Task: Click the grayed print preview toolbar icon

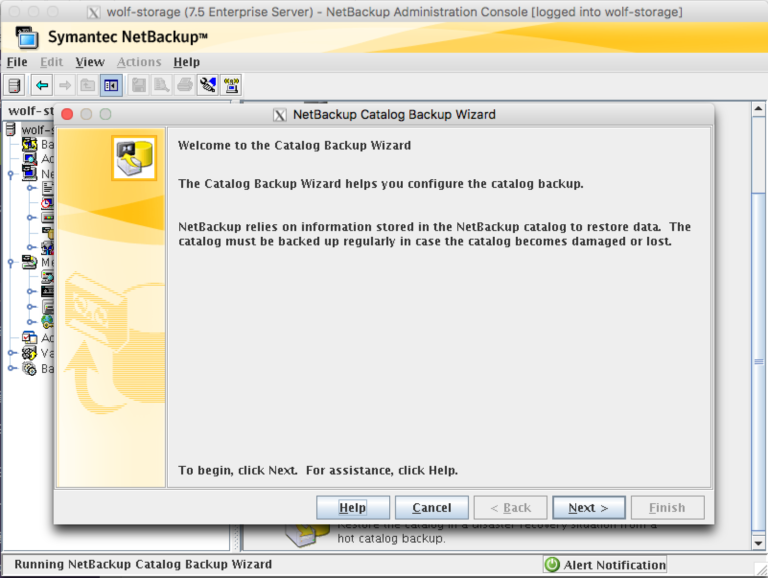Action: coord(161,86)
